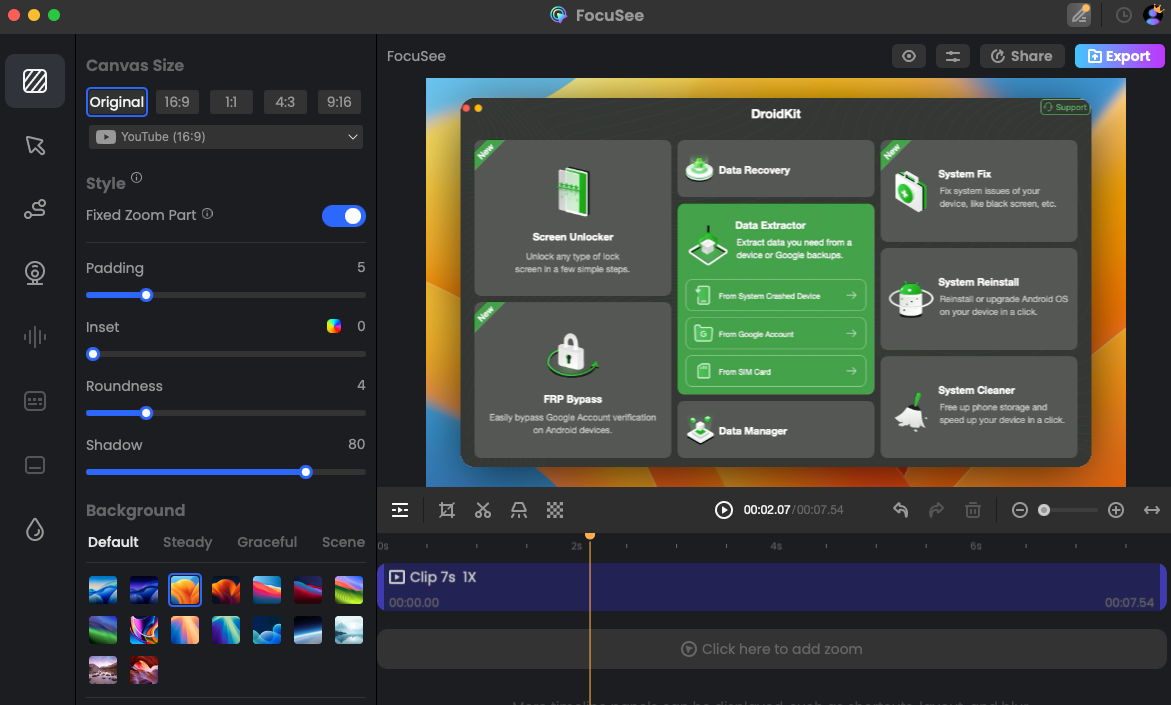Open the Audio waveform sidebar icon
The image size is (1171, 705).
pos(34,337)
